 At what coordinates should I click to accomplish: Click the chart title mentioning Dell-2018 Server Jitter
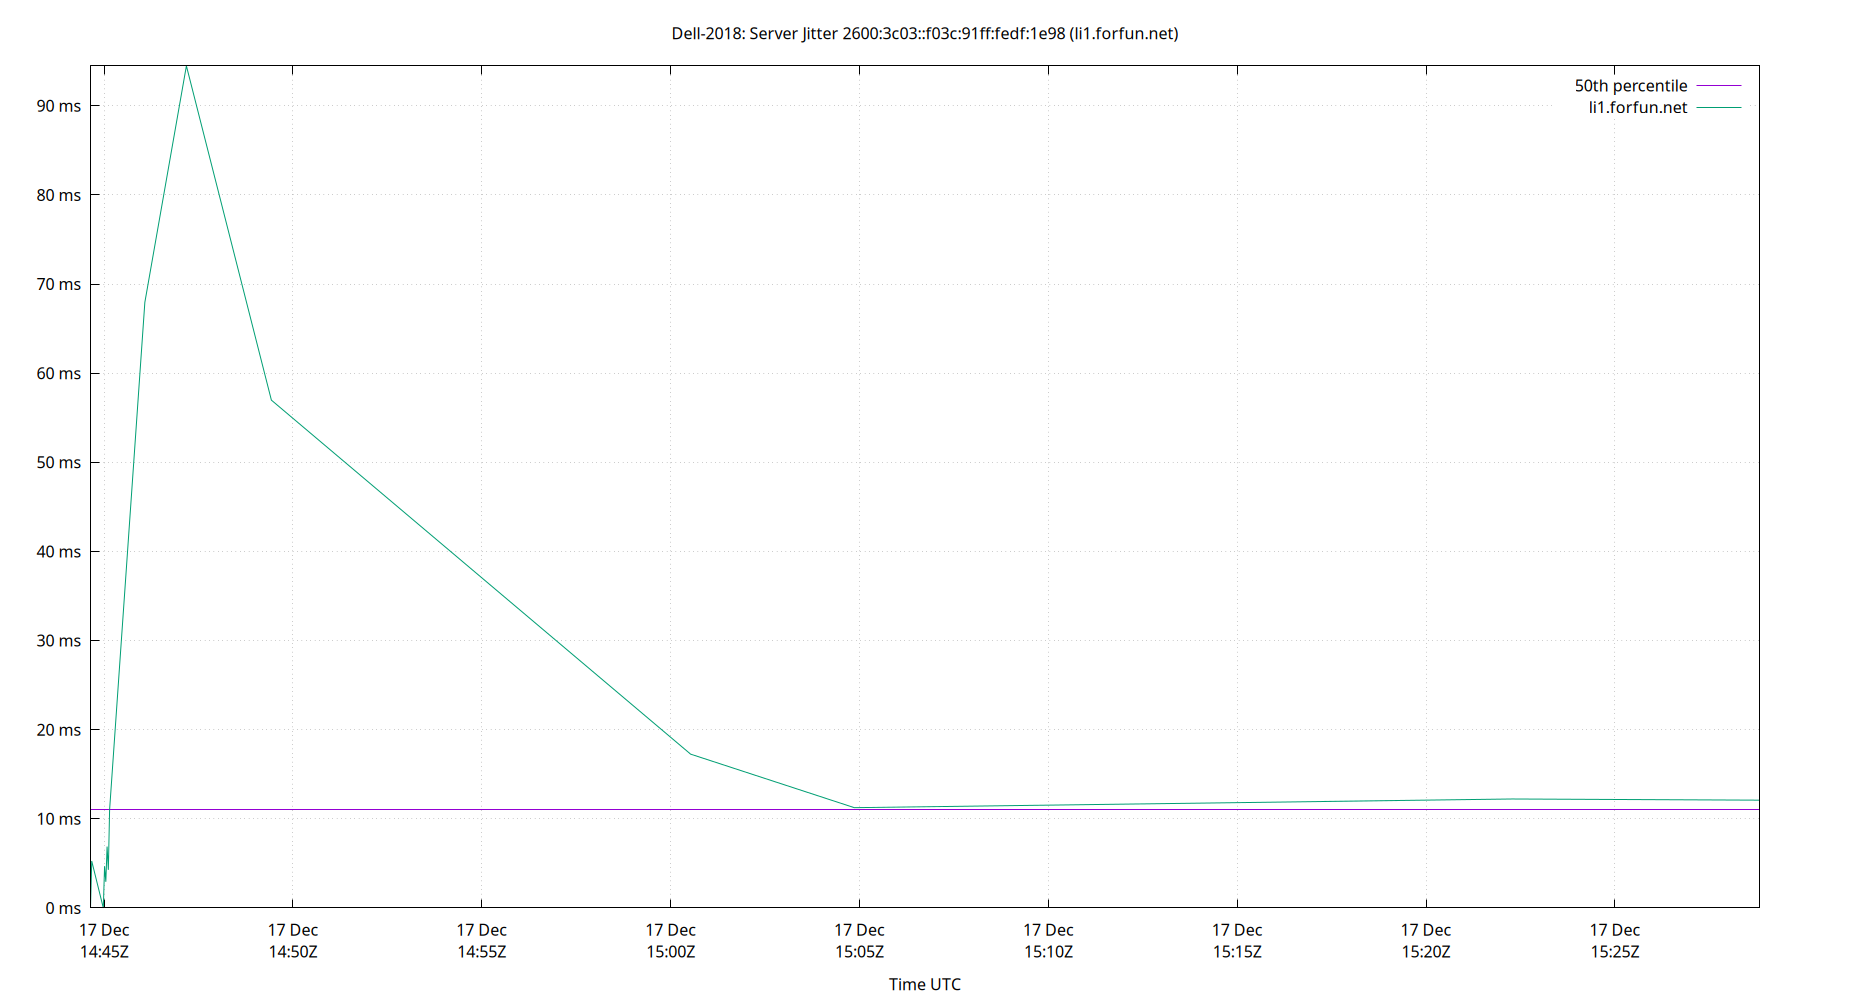pos(925,33)
